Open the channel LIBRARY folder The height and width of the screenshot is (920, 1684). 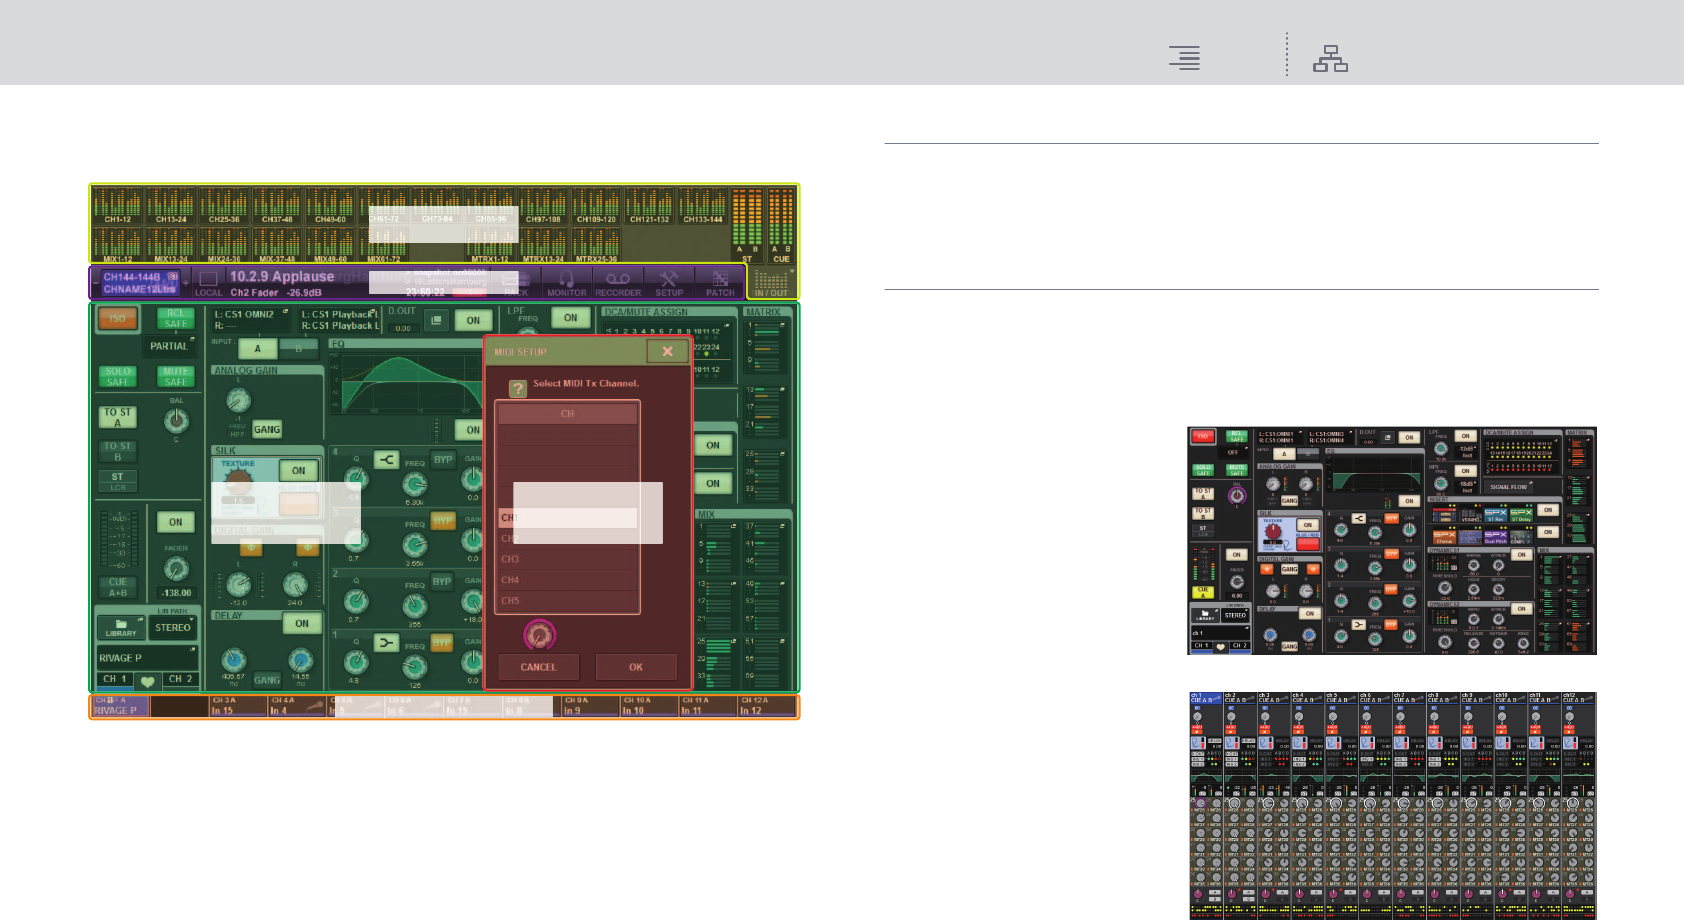tap(121, 628)
